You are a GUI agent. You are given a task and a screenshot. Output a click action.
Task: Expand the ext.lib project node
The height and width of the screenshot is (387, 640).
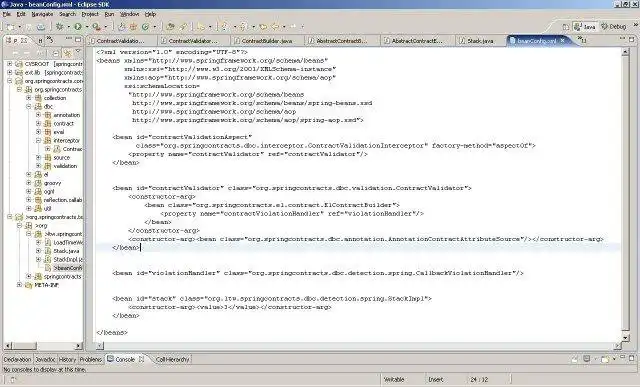(9, 73)
